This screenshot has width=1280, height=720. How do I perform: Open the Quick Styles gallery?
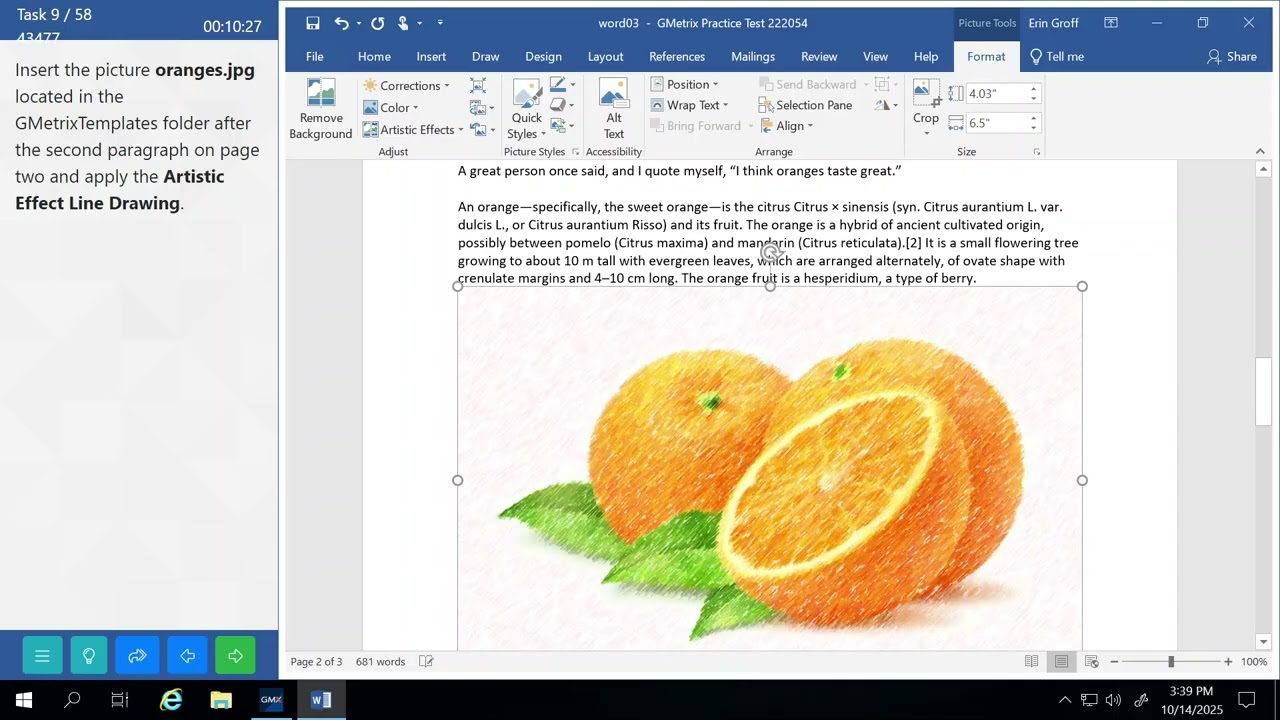[527, 109]
